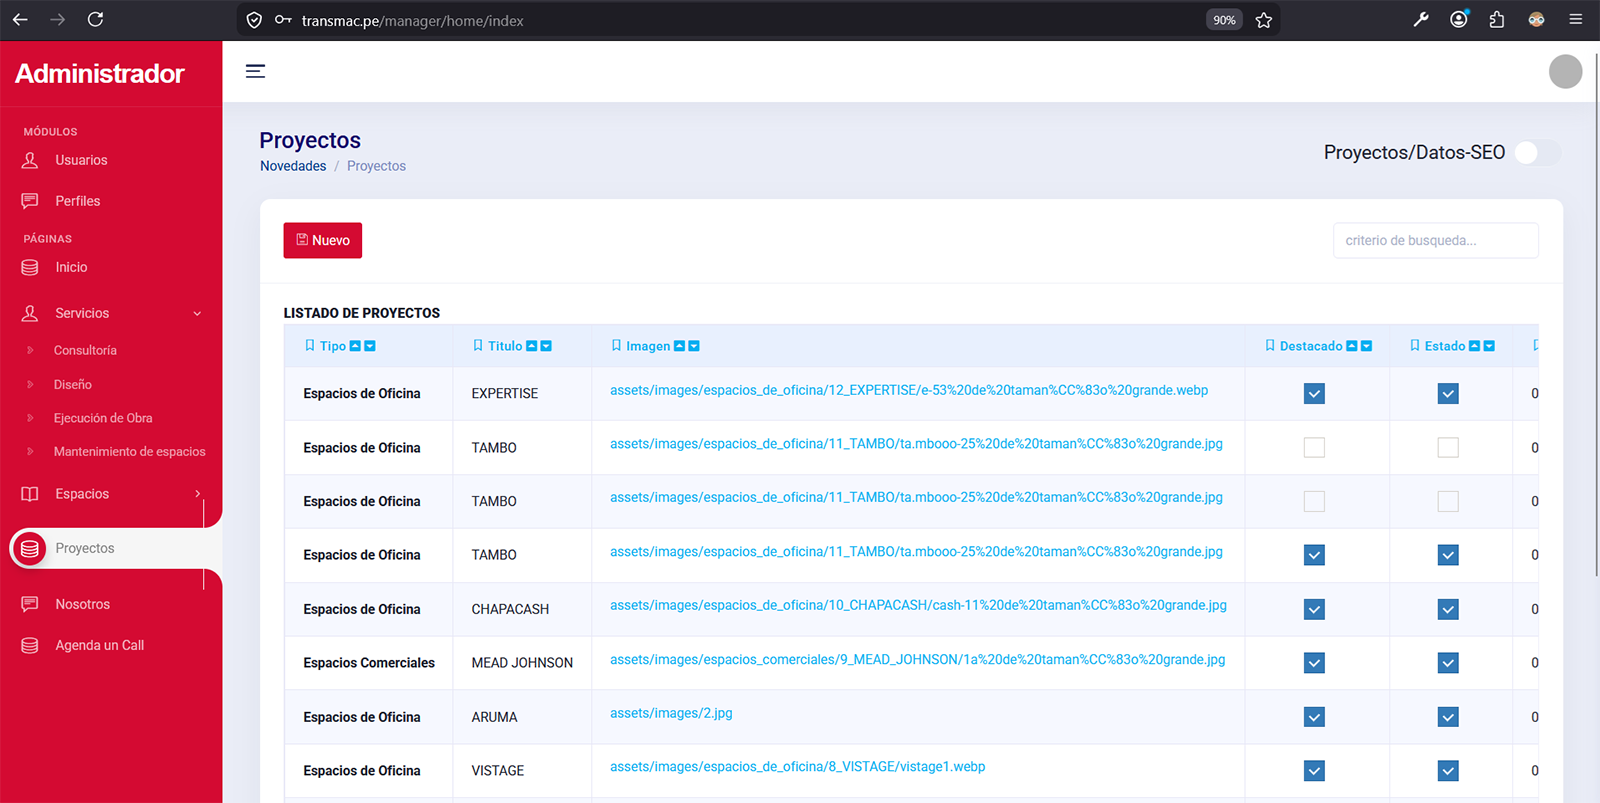Open the Nosotros page

pos(83,604)
